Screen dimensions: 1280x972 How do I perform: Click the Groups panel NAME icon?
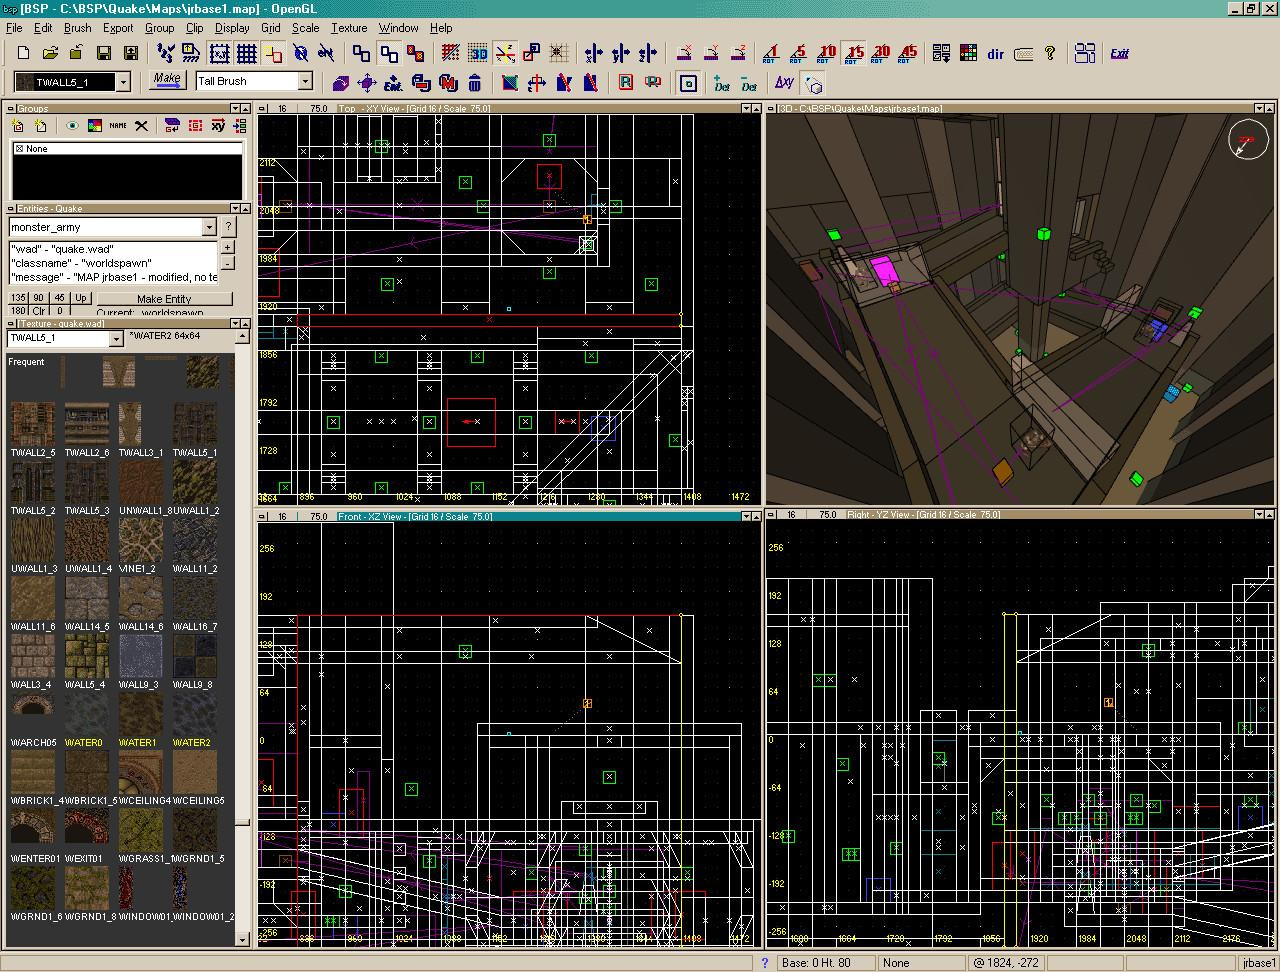coord(118,126)
